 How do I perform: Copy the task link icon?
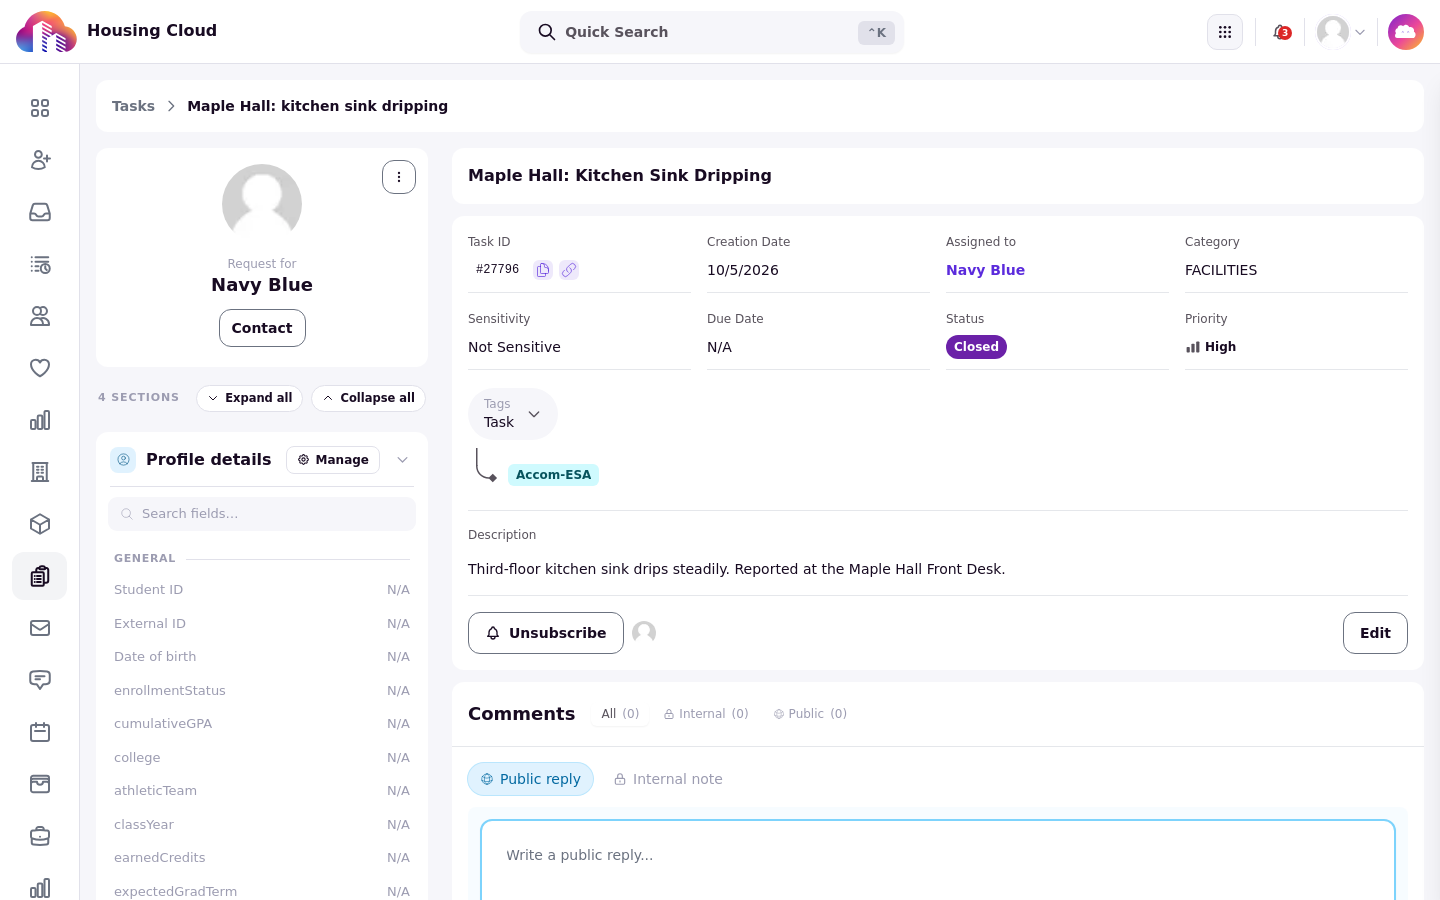tap(569, 270)
